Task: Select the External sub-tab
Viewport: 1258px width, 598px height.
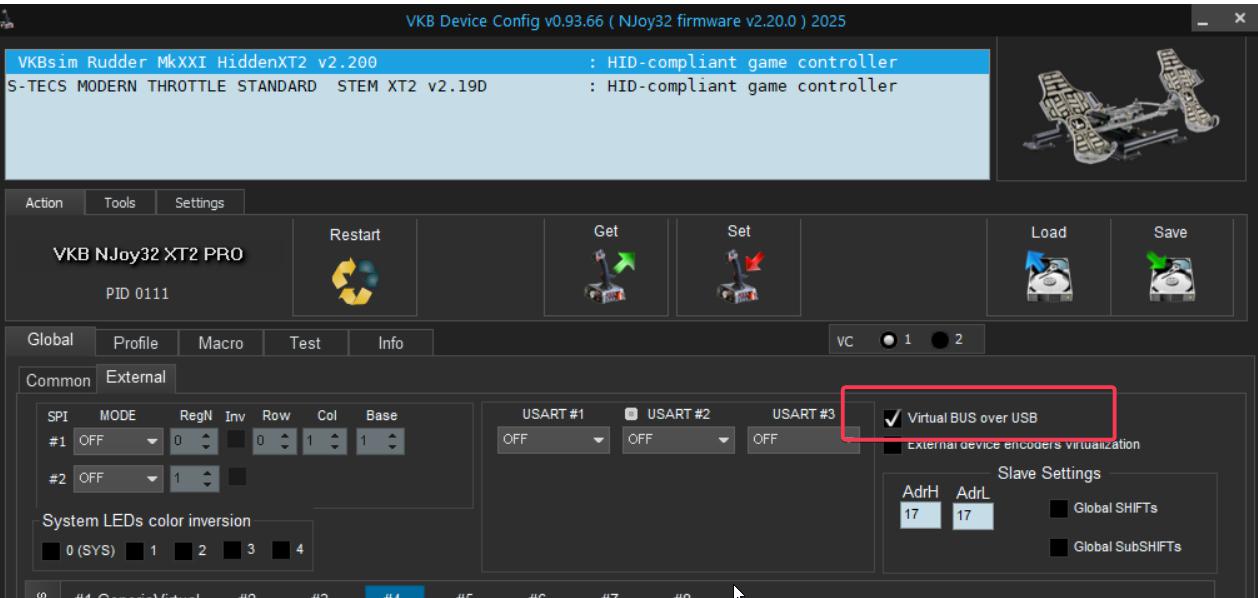Action: (x=136, y=378)
